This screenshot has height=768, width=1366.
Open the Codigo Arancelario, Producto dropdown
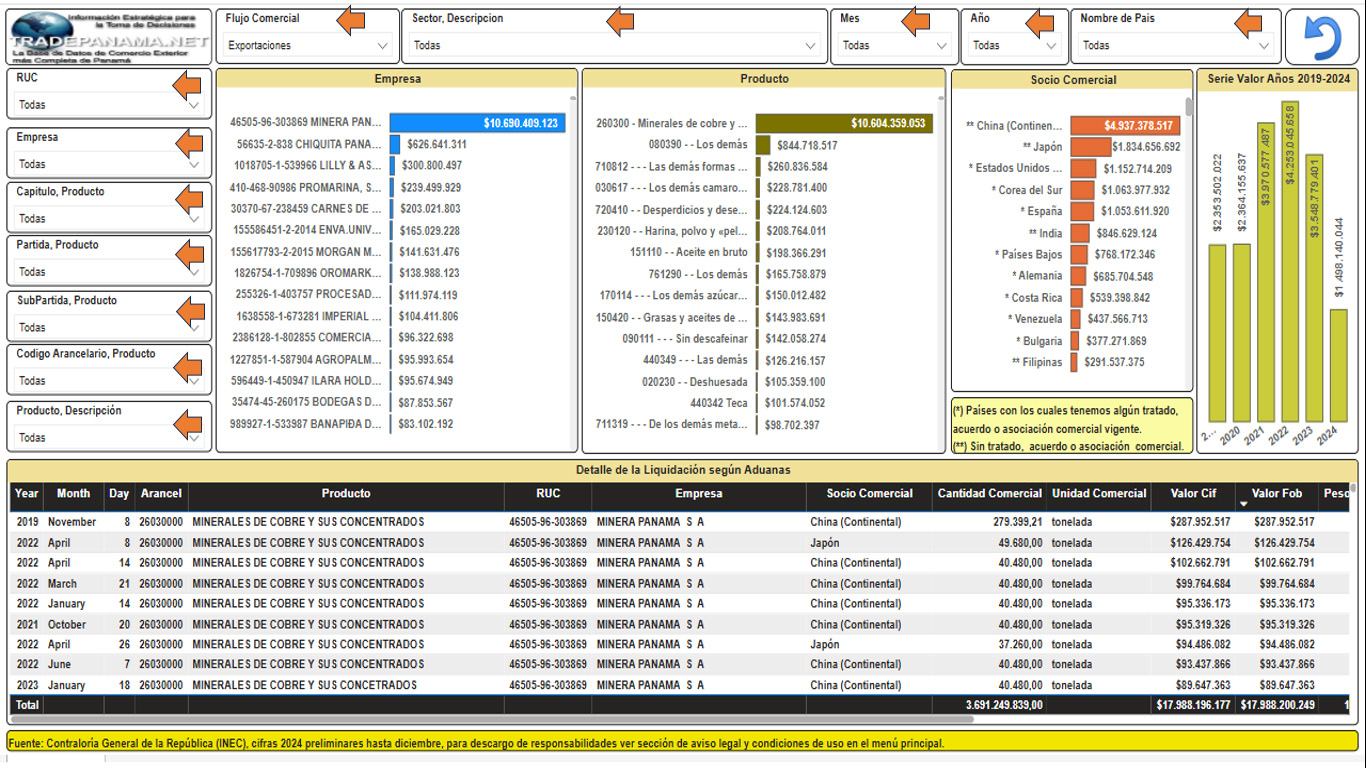coord(109,381)
